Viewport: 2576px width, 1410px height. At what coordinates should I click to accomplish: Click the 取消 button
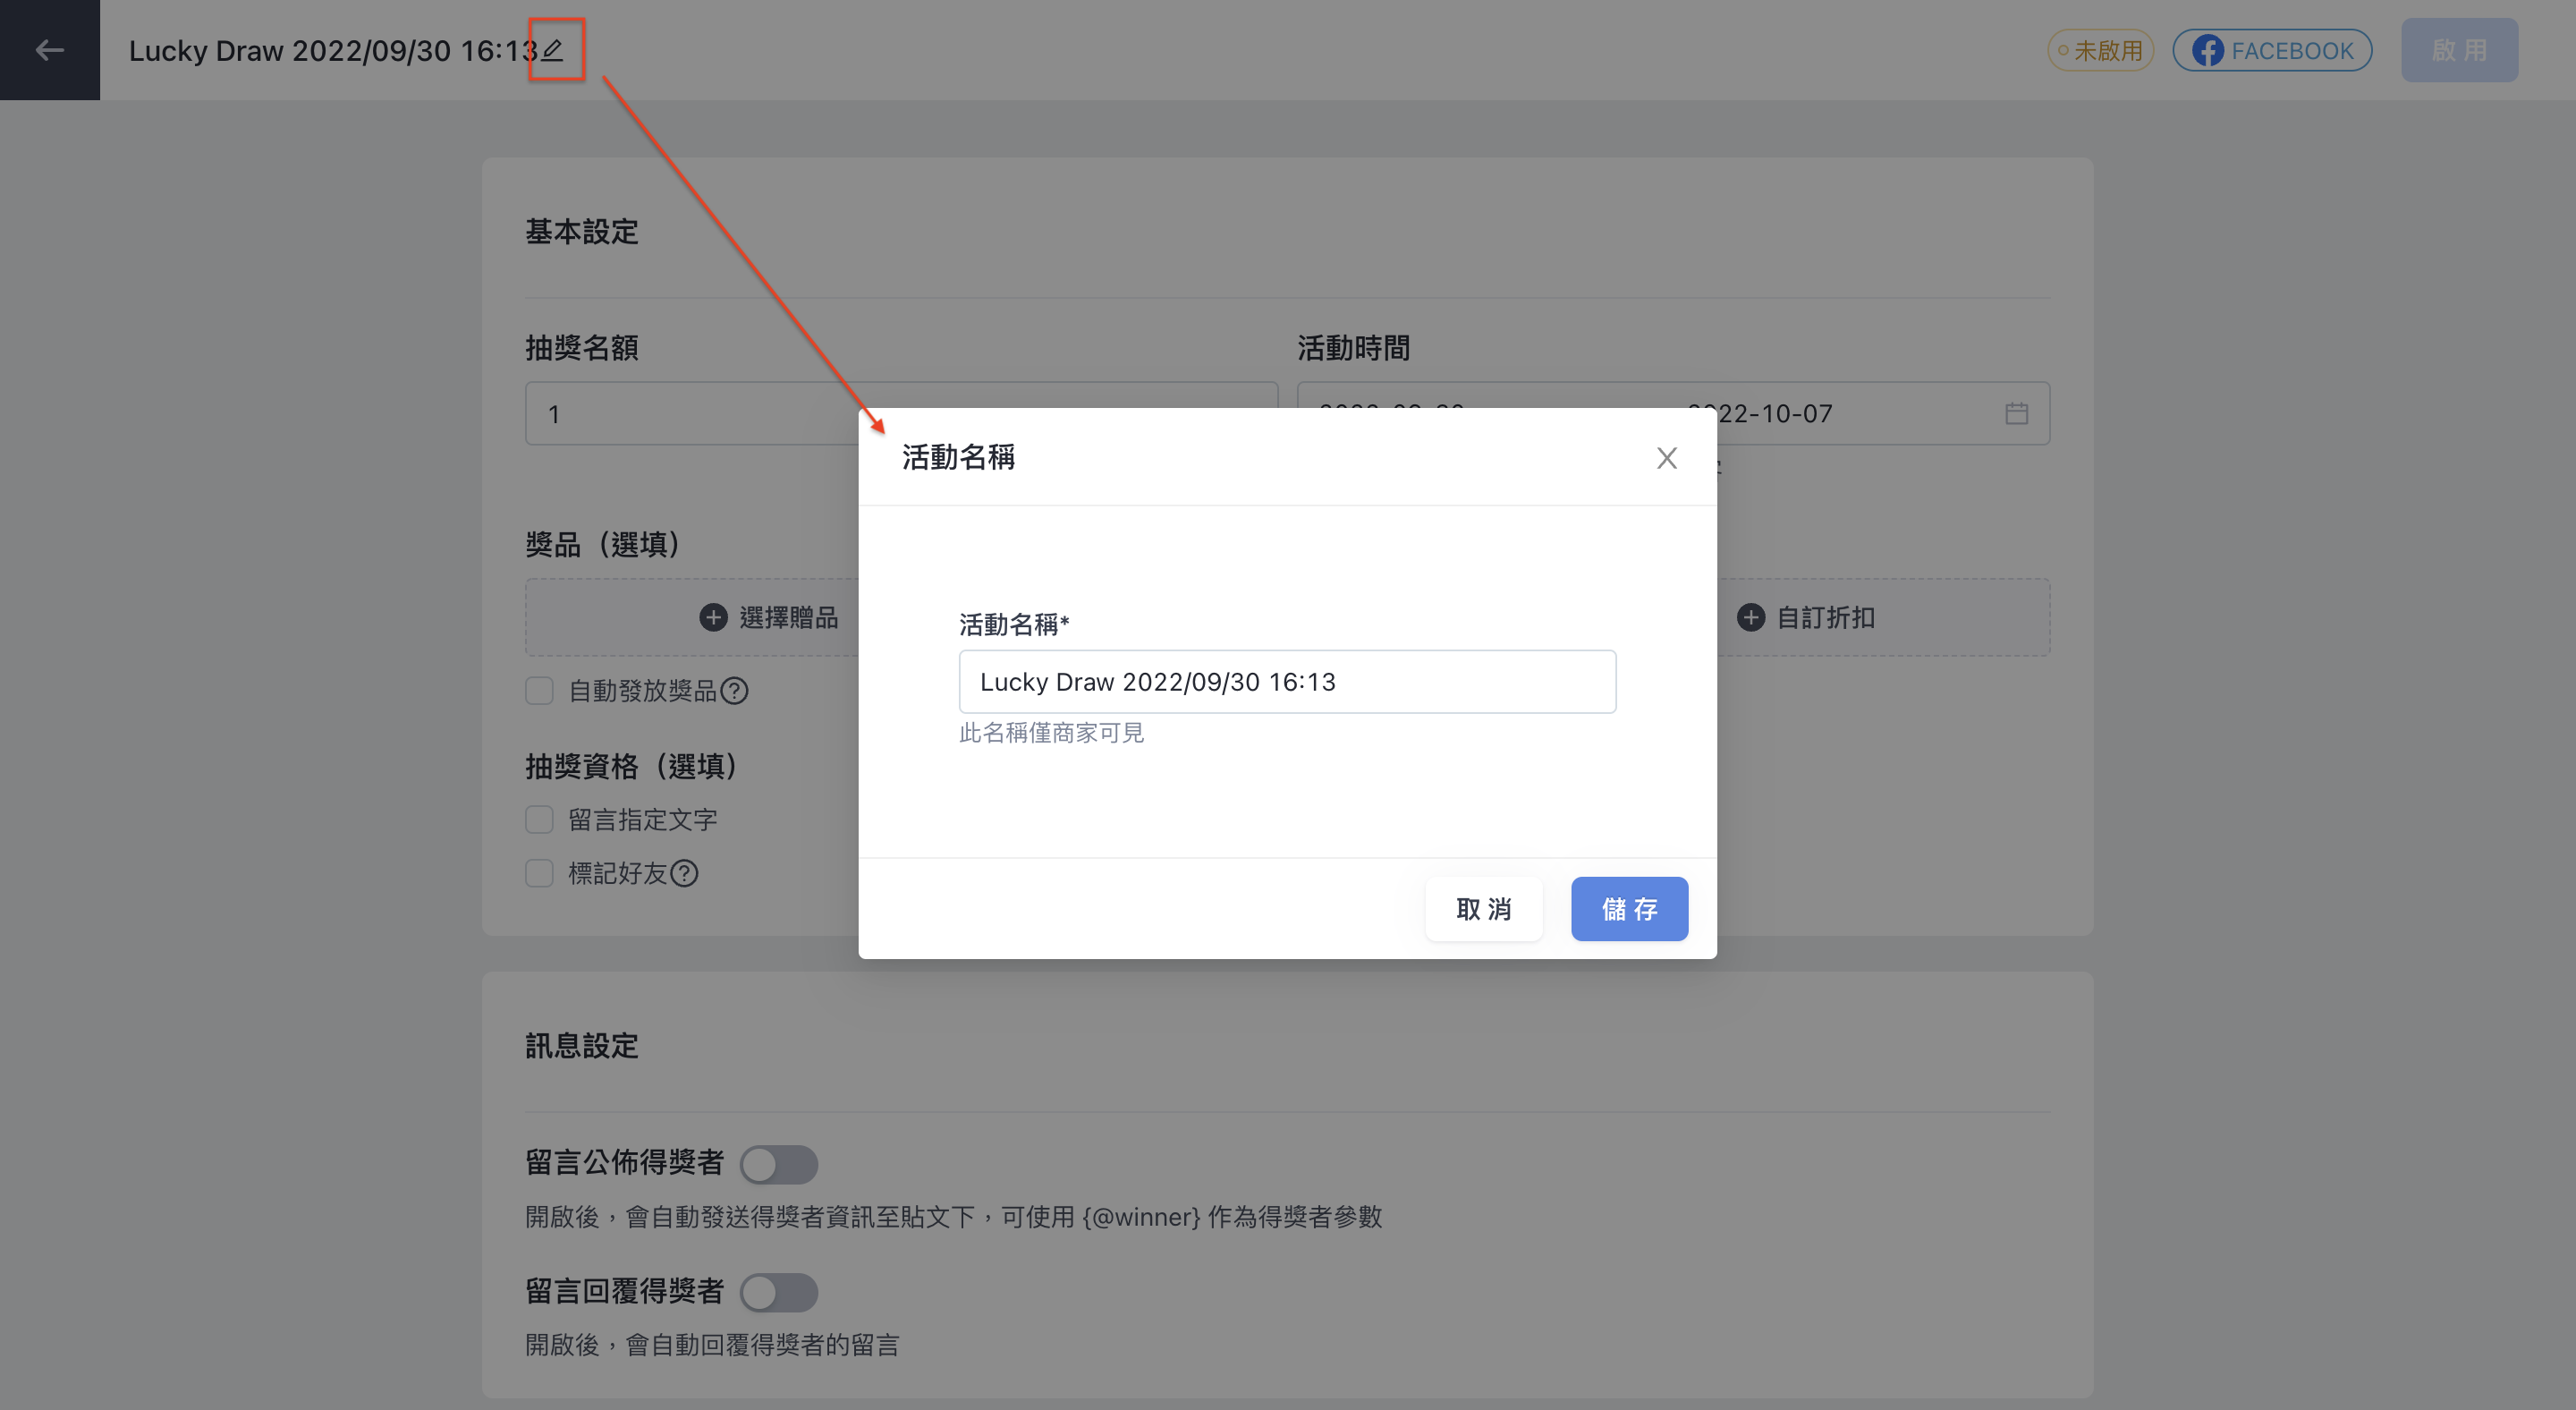coord(1484,909)
